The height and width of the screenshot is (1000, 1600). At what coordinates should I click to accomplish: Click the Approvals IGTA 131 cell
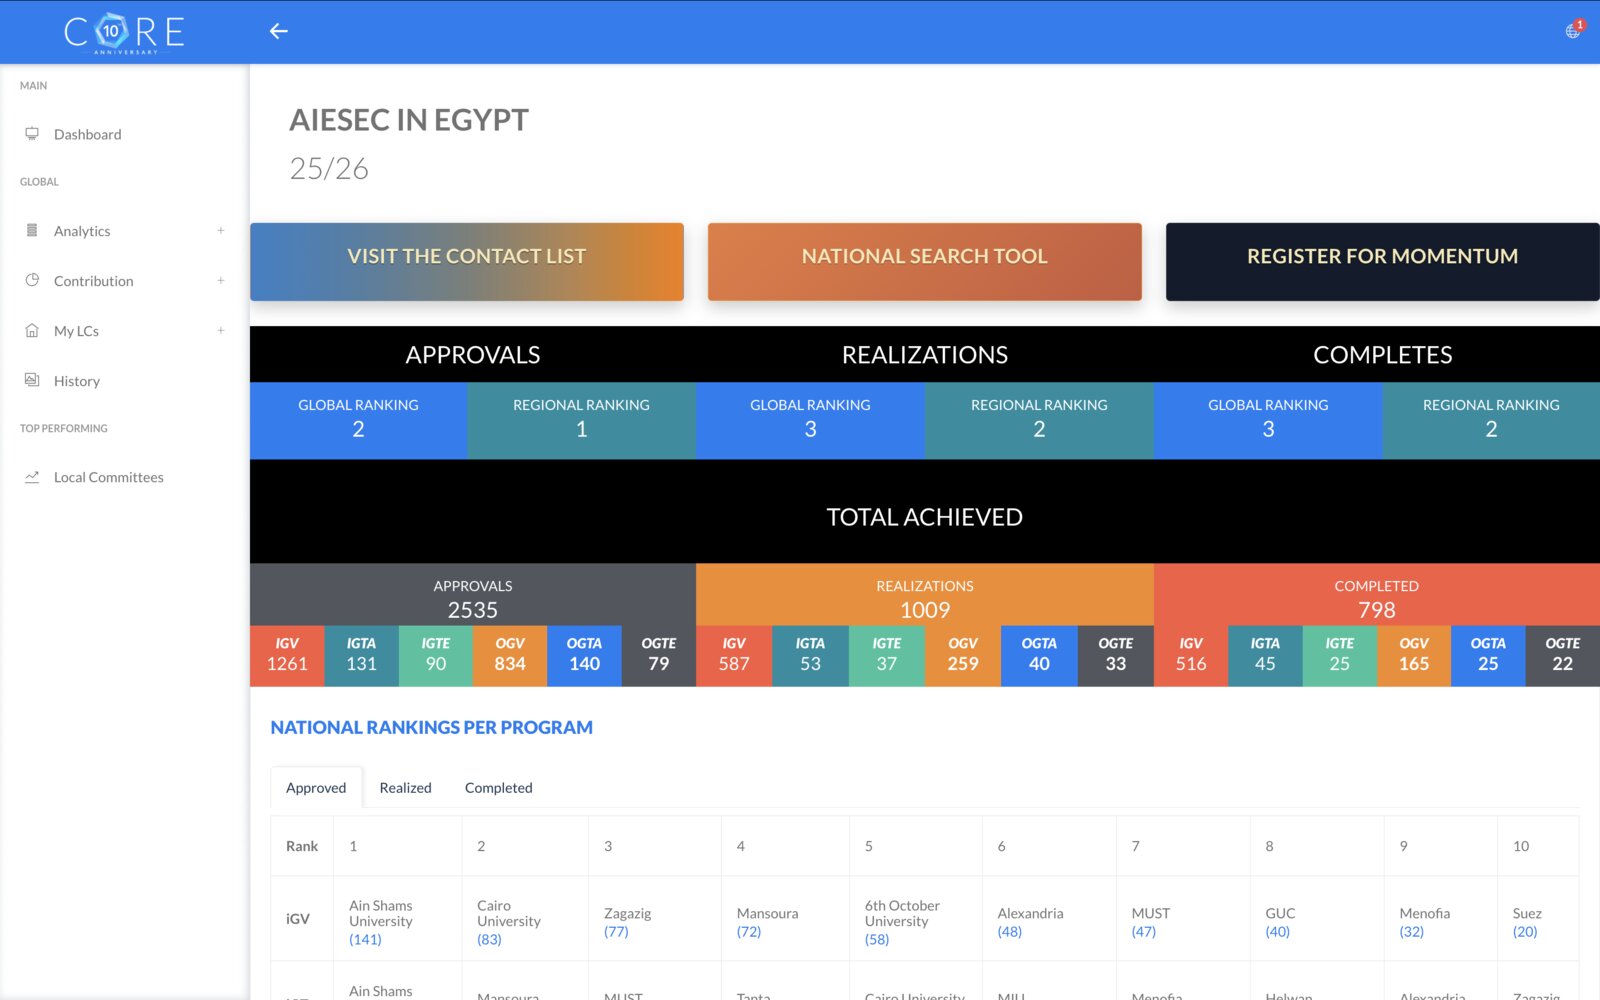[x=361, y=656]
